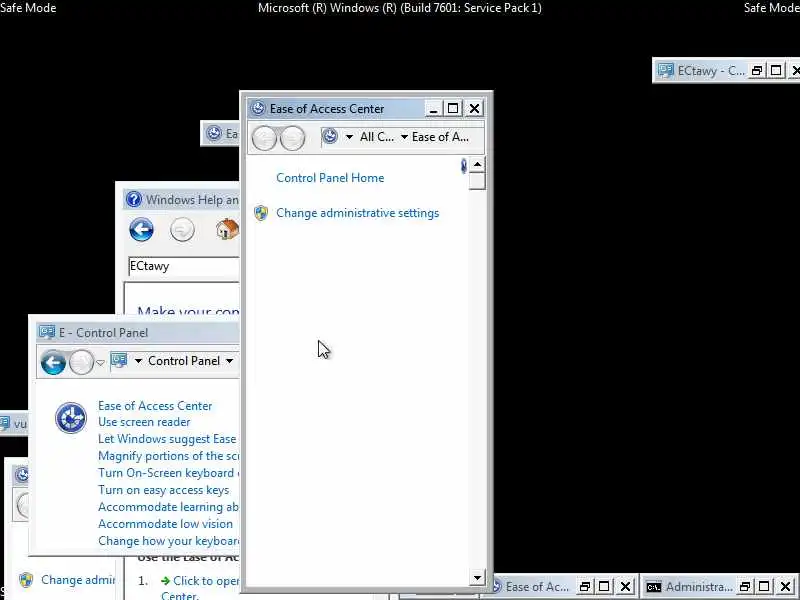This screenshot has height=600, width=800.
Task: Click Forward arrow in Windows Help window
Action: click(182, 230)
